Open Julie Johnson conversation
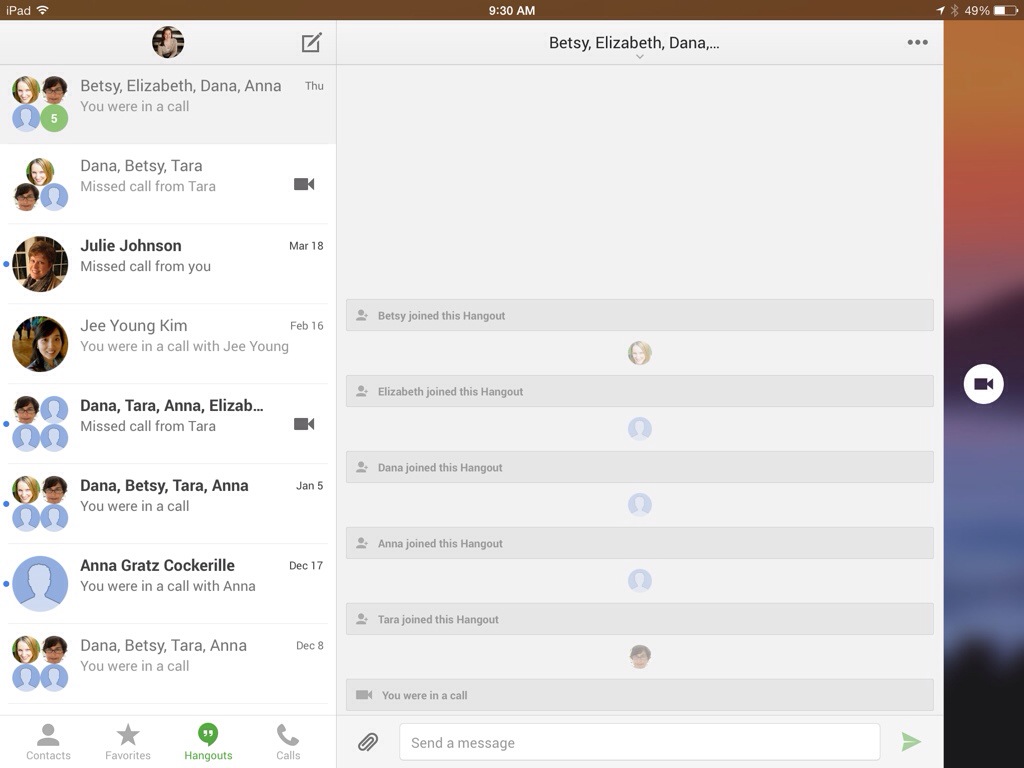 168,264
